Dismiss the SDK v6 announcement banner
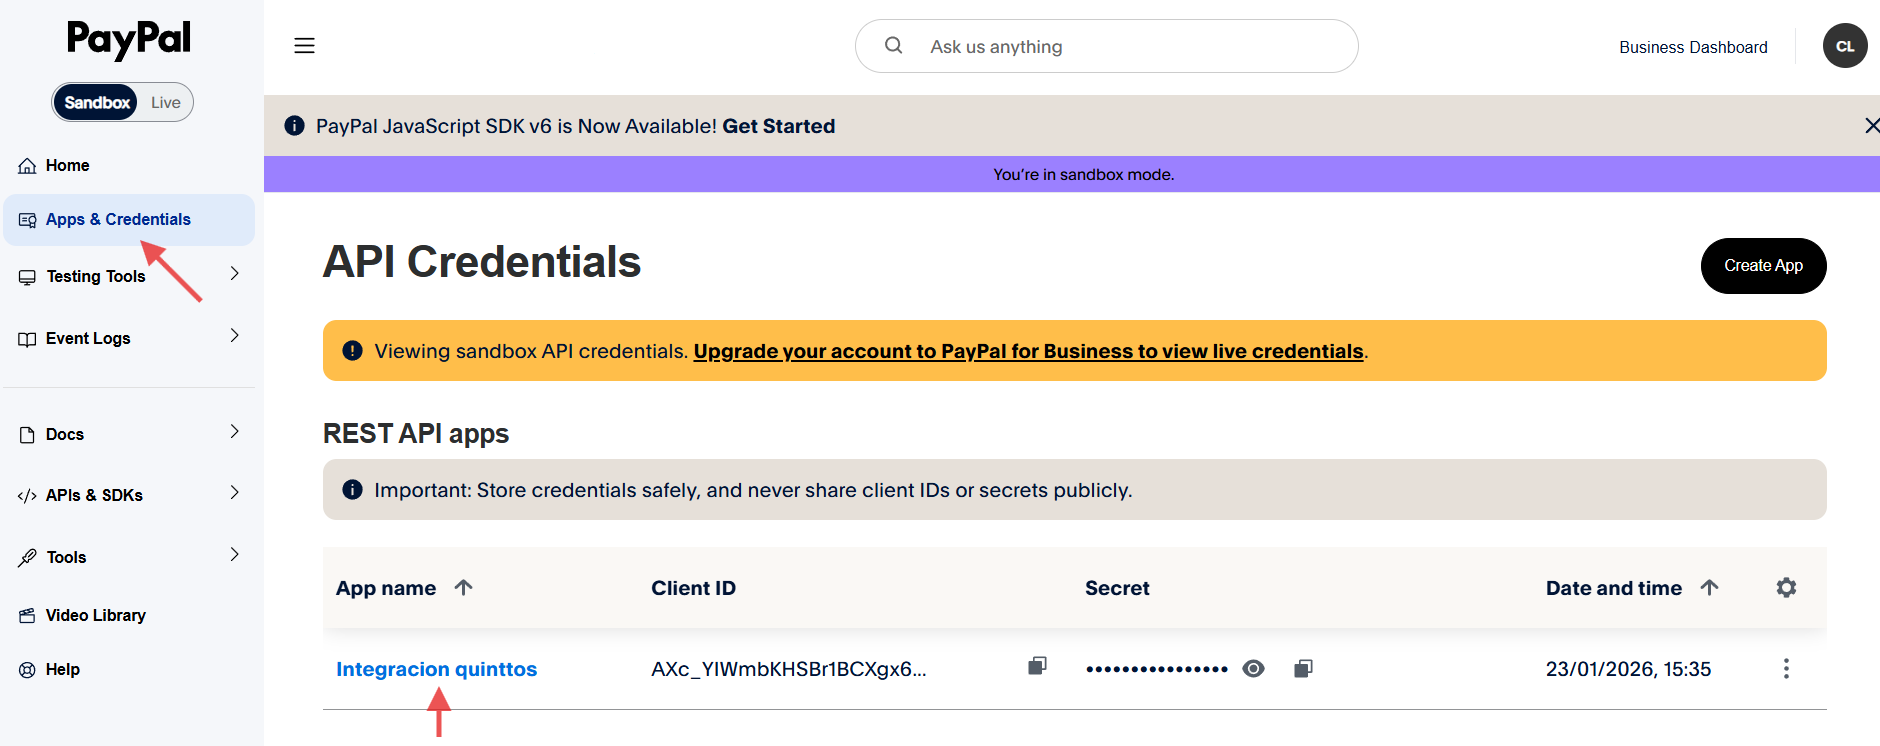 point(1871,126)
